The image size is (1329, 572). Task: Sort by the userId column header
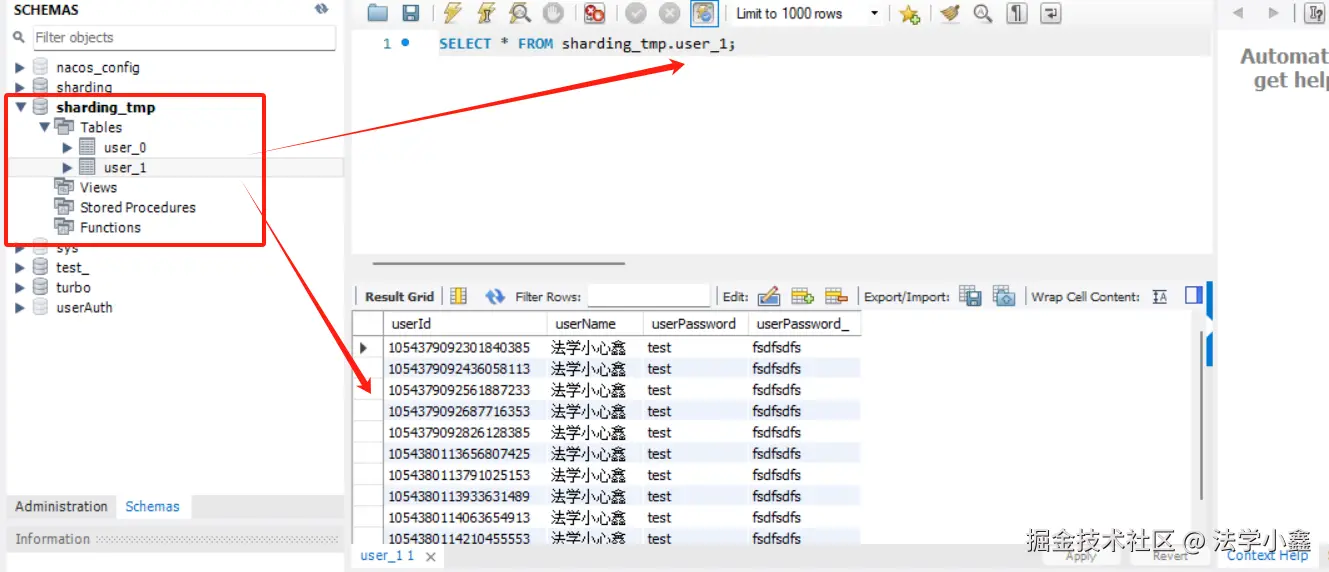click(x=465, y=324)
